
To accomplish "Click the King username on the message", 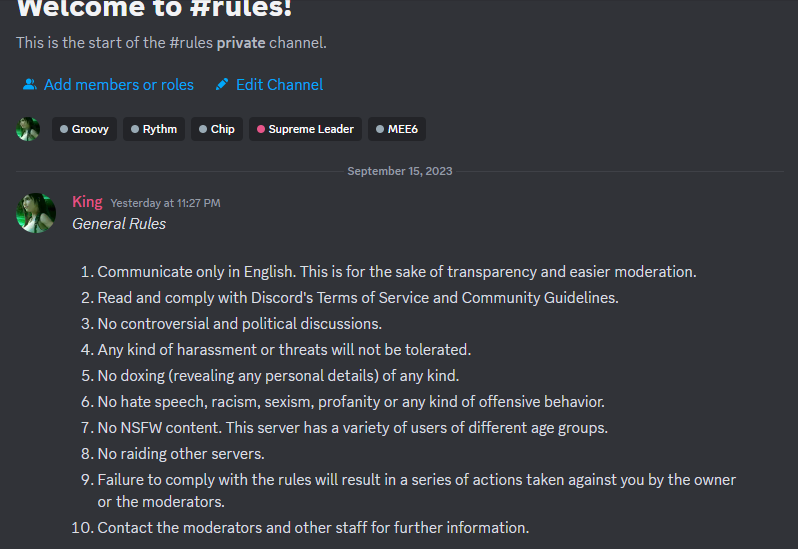I will click(87, 202).
